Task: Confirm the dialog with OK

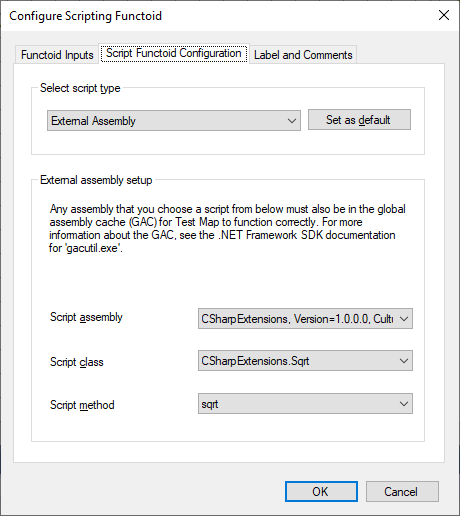Action: click(321, 491)
